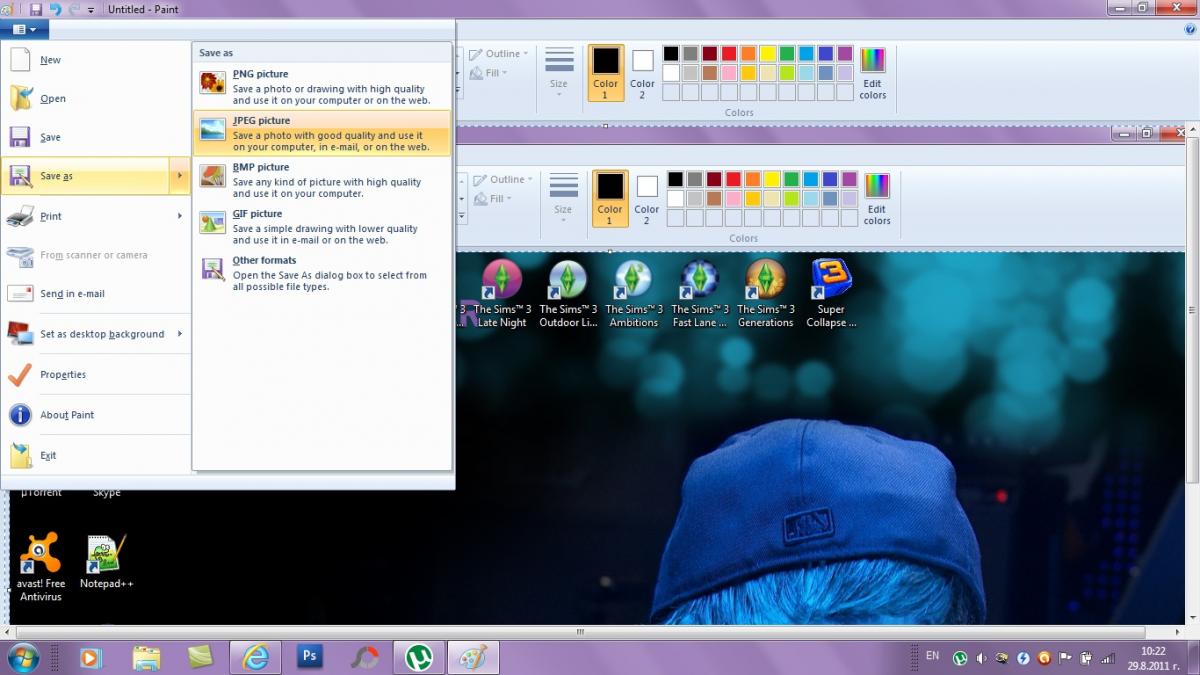Image resolution: width=1200 pixels, height=675 pixels.
Task: Expand the Print submenu arrow
Action: pyautogui.click(x=180, y=216)
